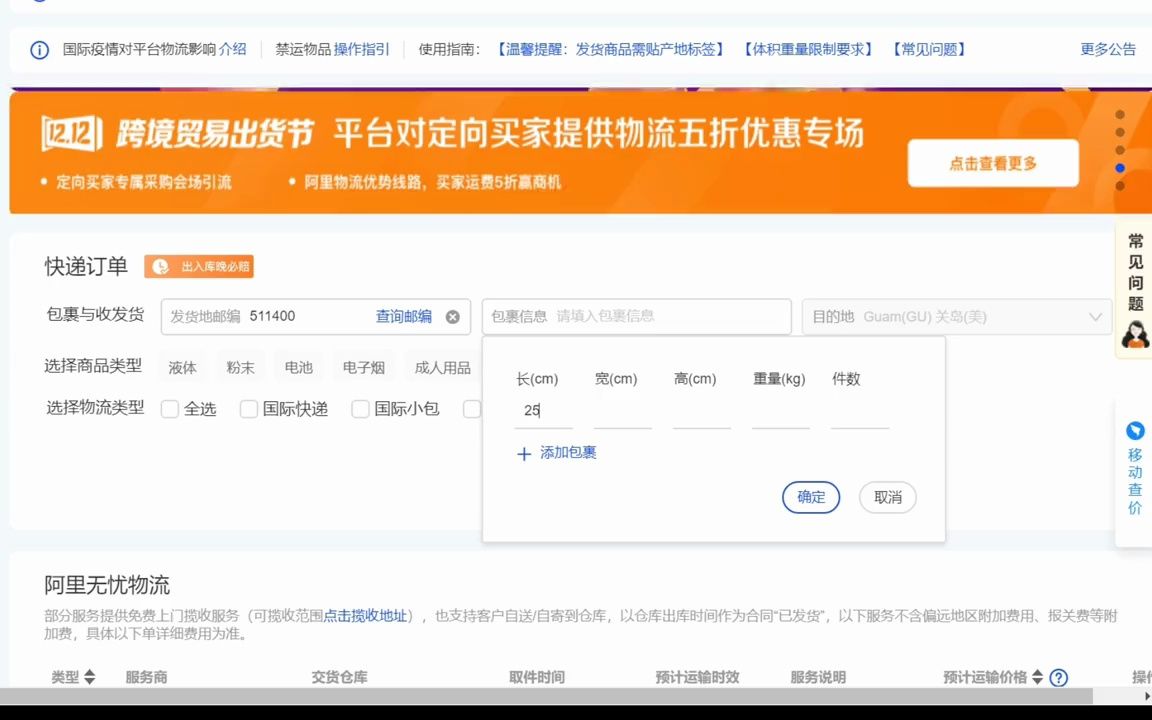Click the horizontal scrollbar at the bottom
The width and height of the screenshot is (1152, 720).
click(x=547, y=696)
